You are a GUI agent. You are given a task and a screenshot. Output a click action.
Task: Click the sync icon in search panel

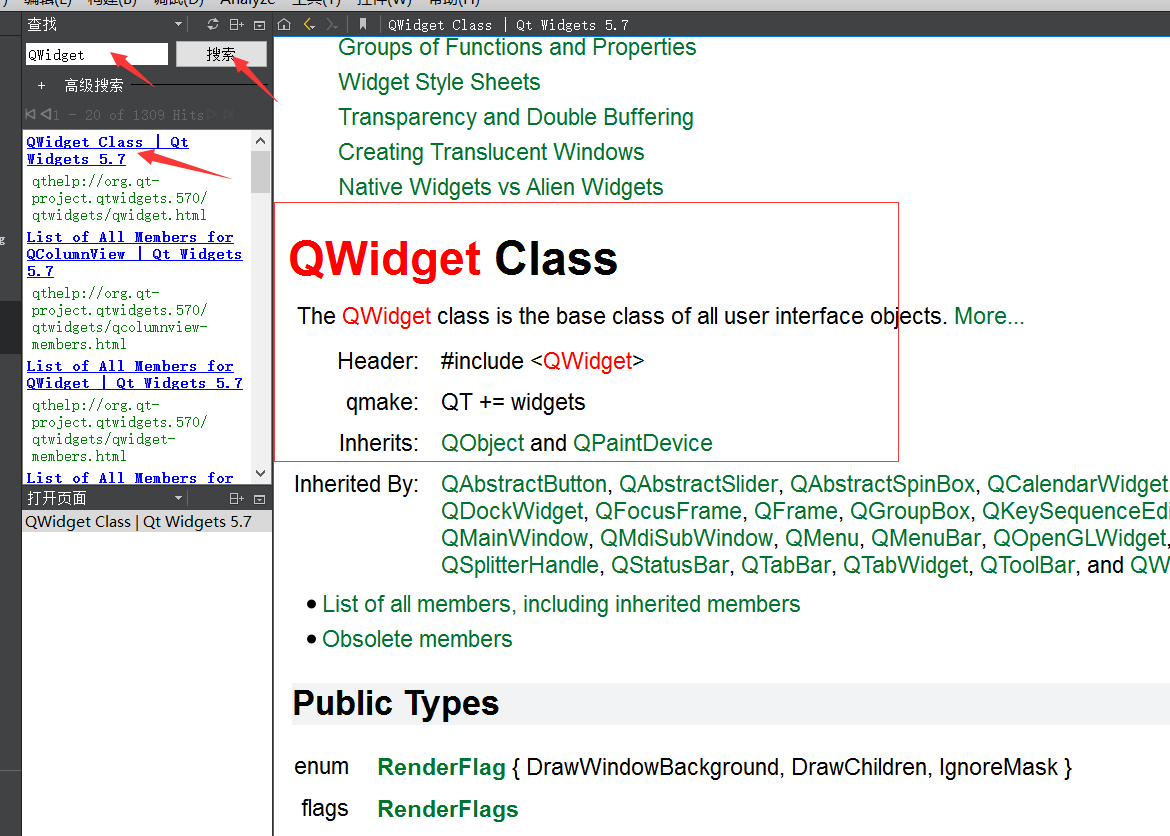coord(213,24)
